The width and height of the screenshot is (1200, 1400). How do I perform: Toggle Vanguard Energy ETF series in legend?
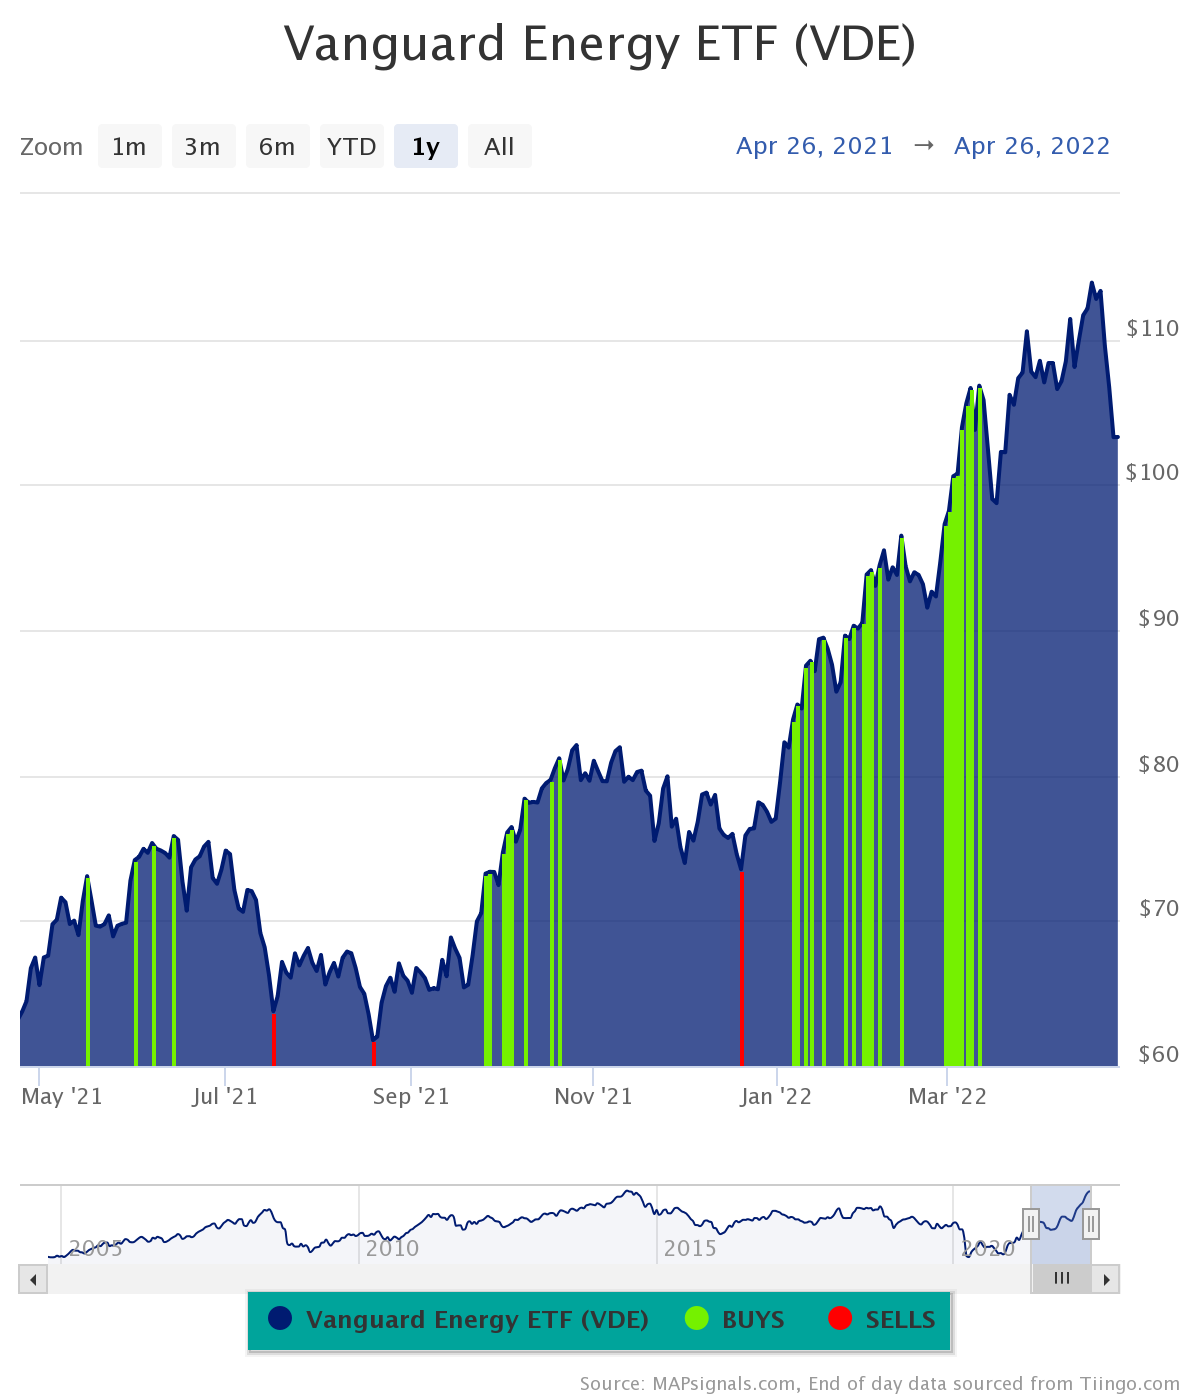(477, 1320)
